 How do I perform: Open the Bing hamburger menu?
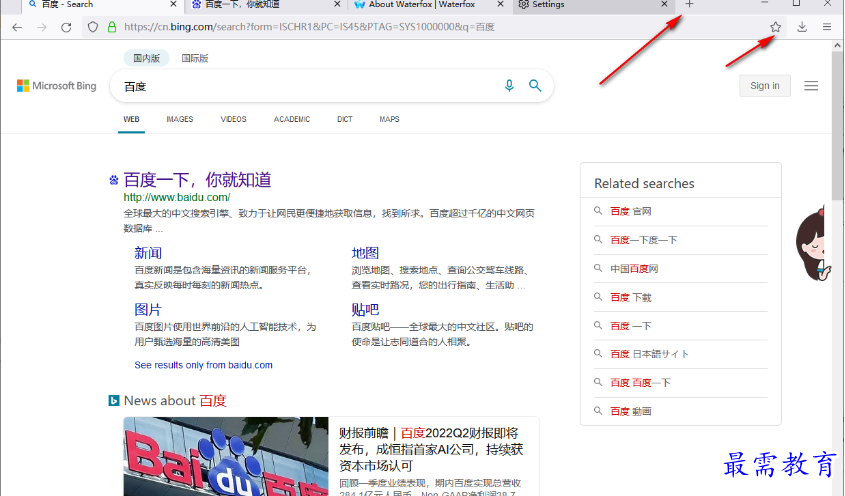(811, 86)
